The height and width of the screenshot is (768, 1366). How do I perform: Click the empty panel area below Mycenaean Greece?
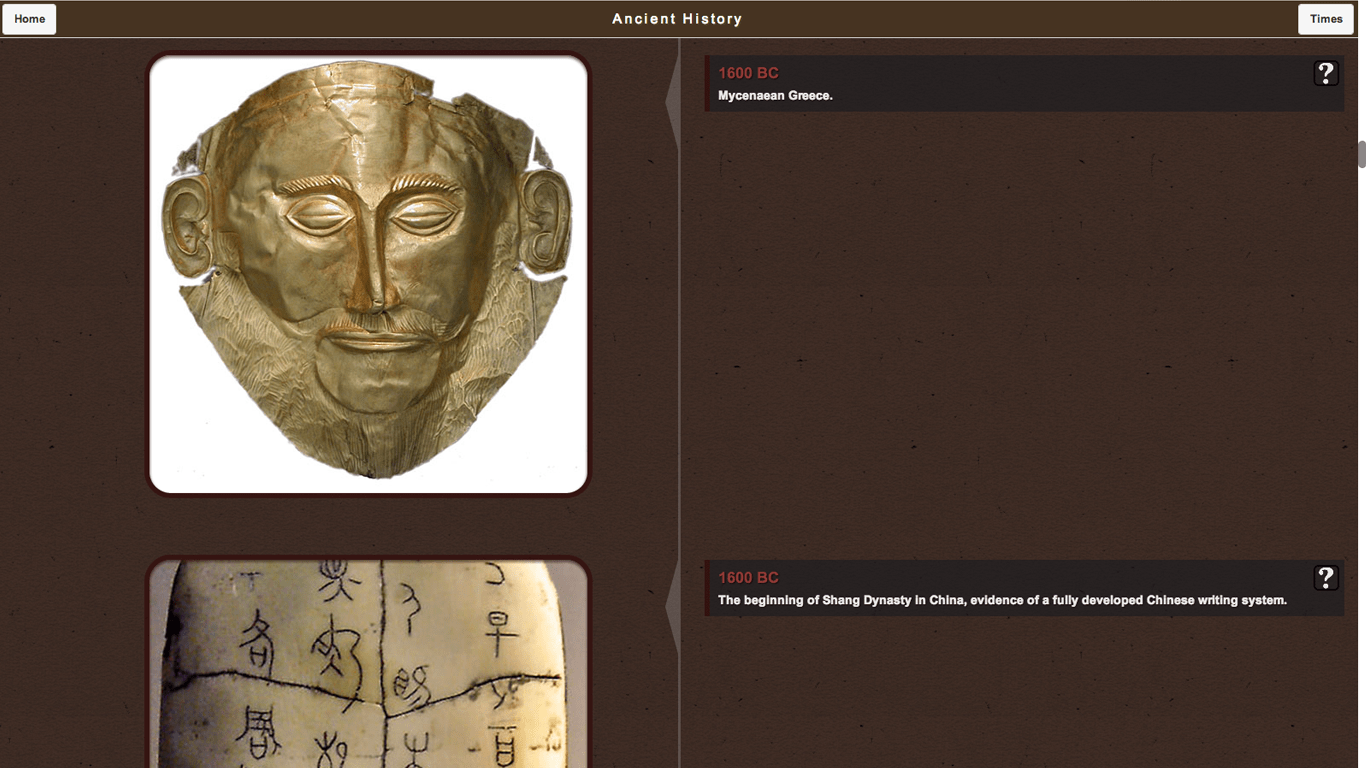click(x=1020, y=330)
